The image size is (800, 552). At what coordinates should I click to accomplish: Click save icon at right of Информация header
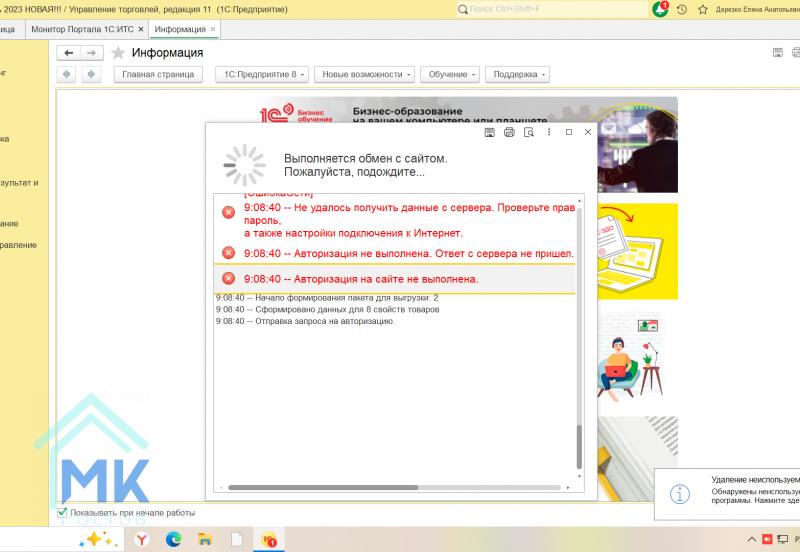click(778, 53)
